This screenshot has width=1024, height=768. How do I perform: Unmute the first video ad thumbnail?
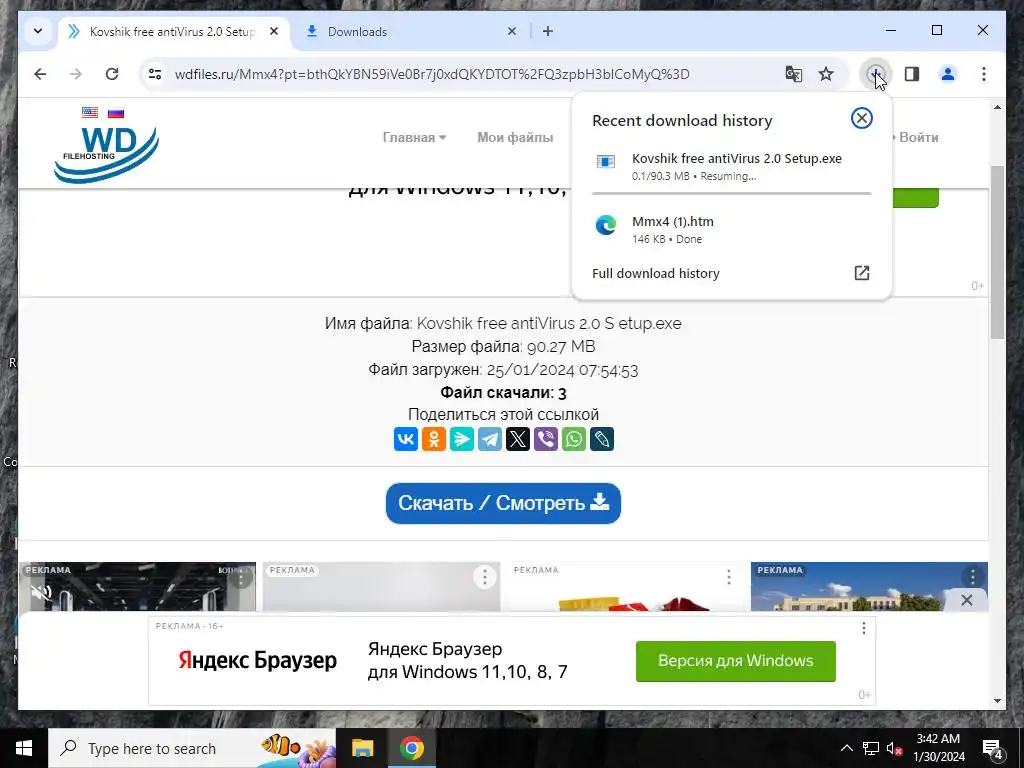tap(41, 593)
